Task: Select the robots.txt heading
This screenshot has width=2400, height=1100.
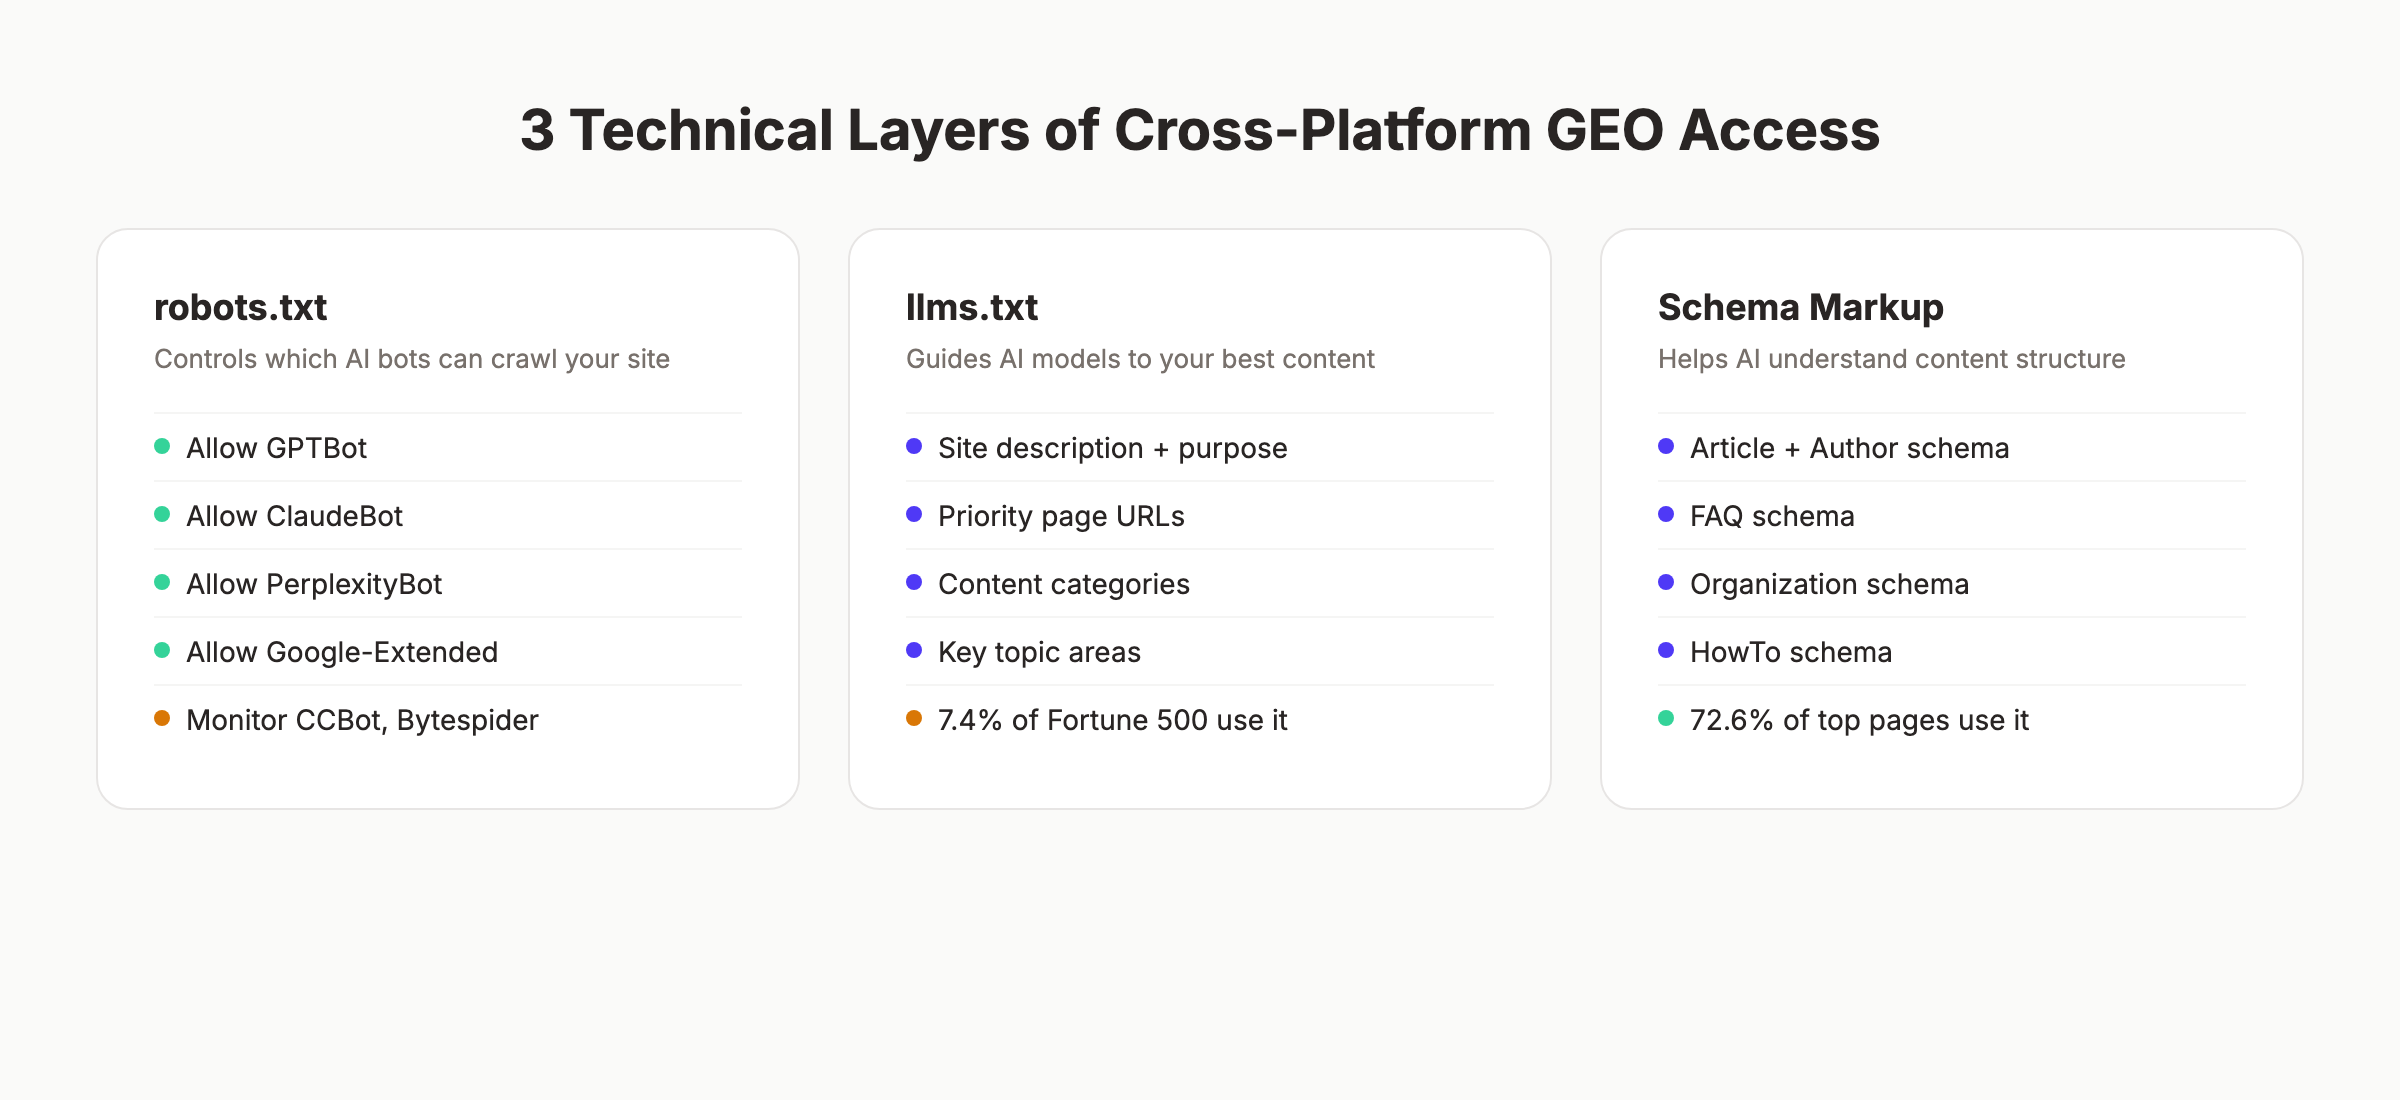Action: (x=241, y=308)
